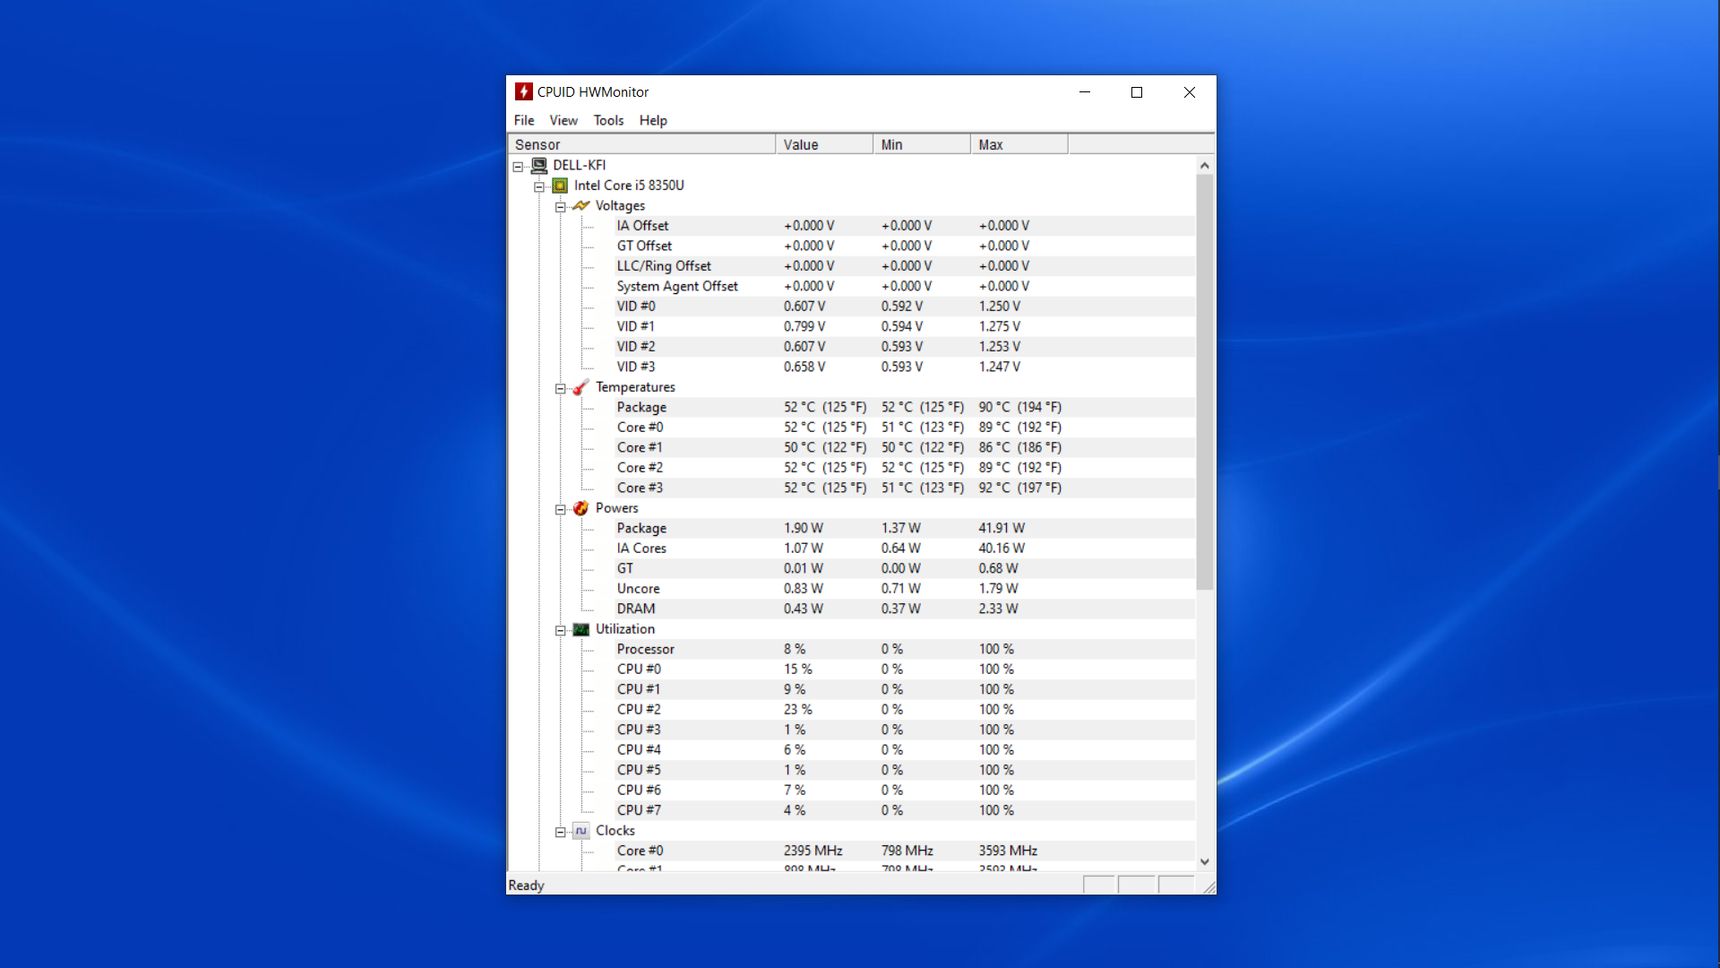The image size is (1720, 968).
Task: Click the Intel Core i5 processor chip icon
Action: [x=560, y=186]
